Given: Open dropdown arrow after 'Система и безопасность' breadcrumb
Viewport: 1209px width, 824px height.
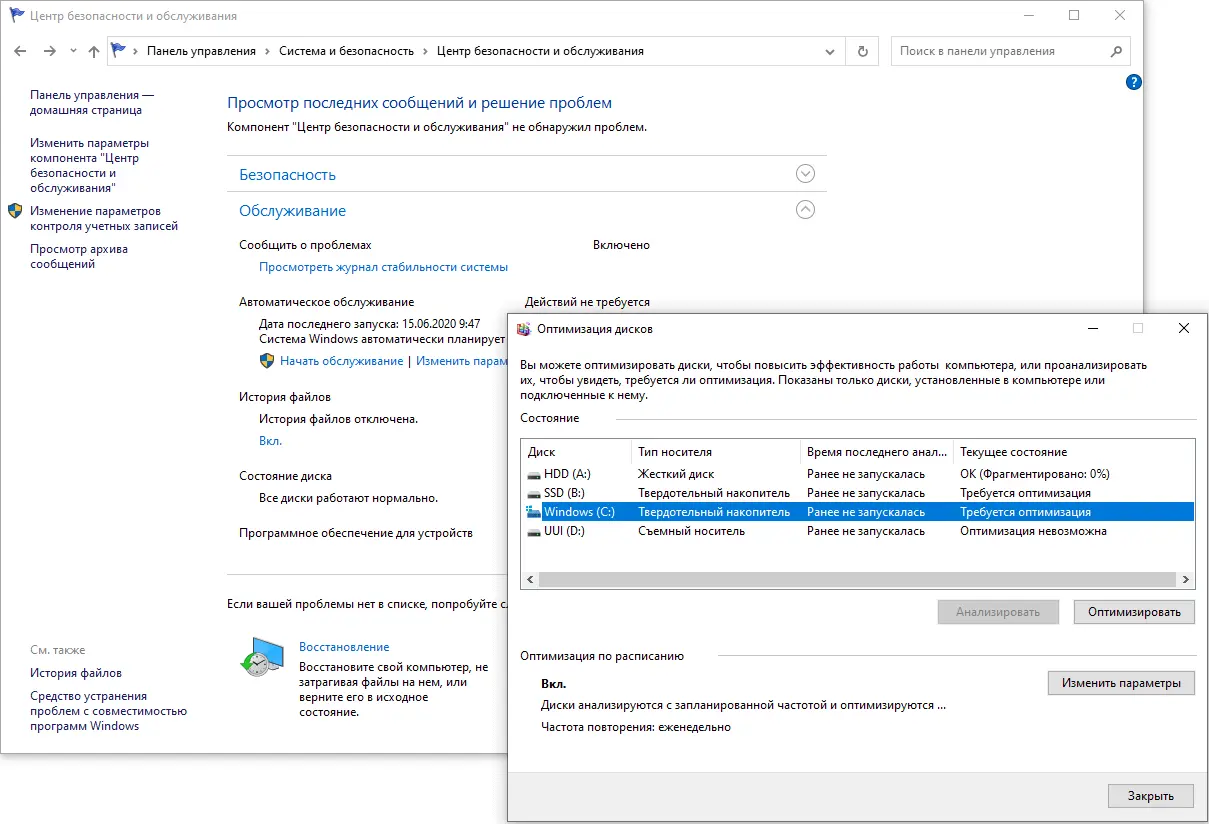Looking at the screenshot, I should 425,51.
